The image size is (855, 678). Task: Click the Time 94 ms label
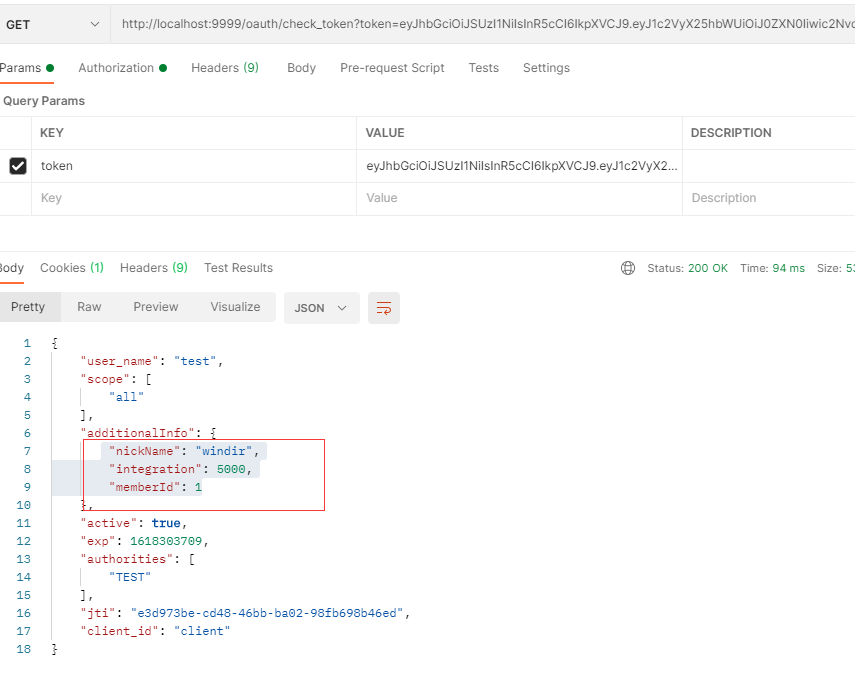(772, 268)
